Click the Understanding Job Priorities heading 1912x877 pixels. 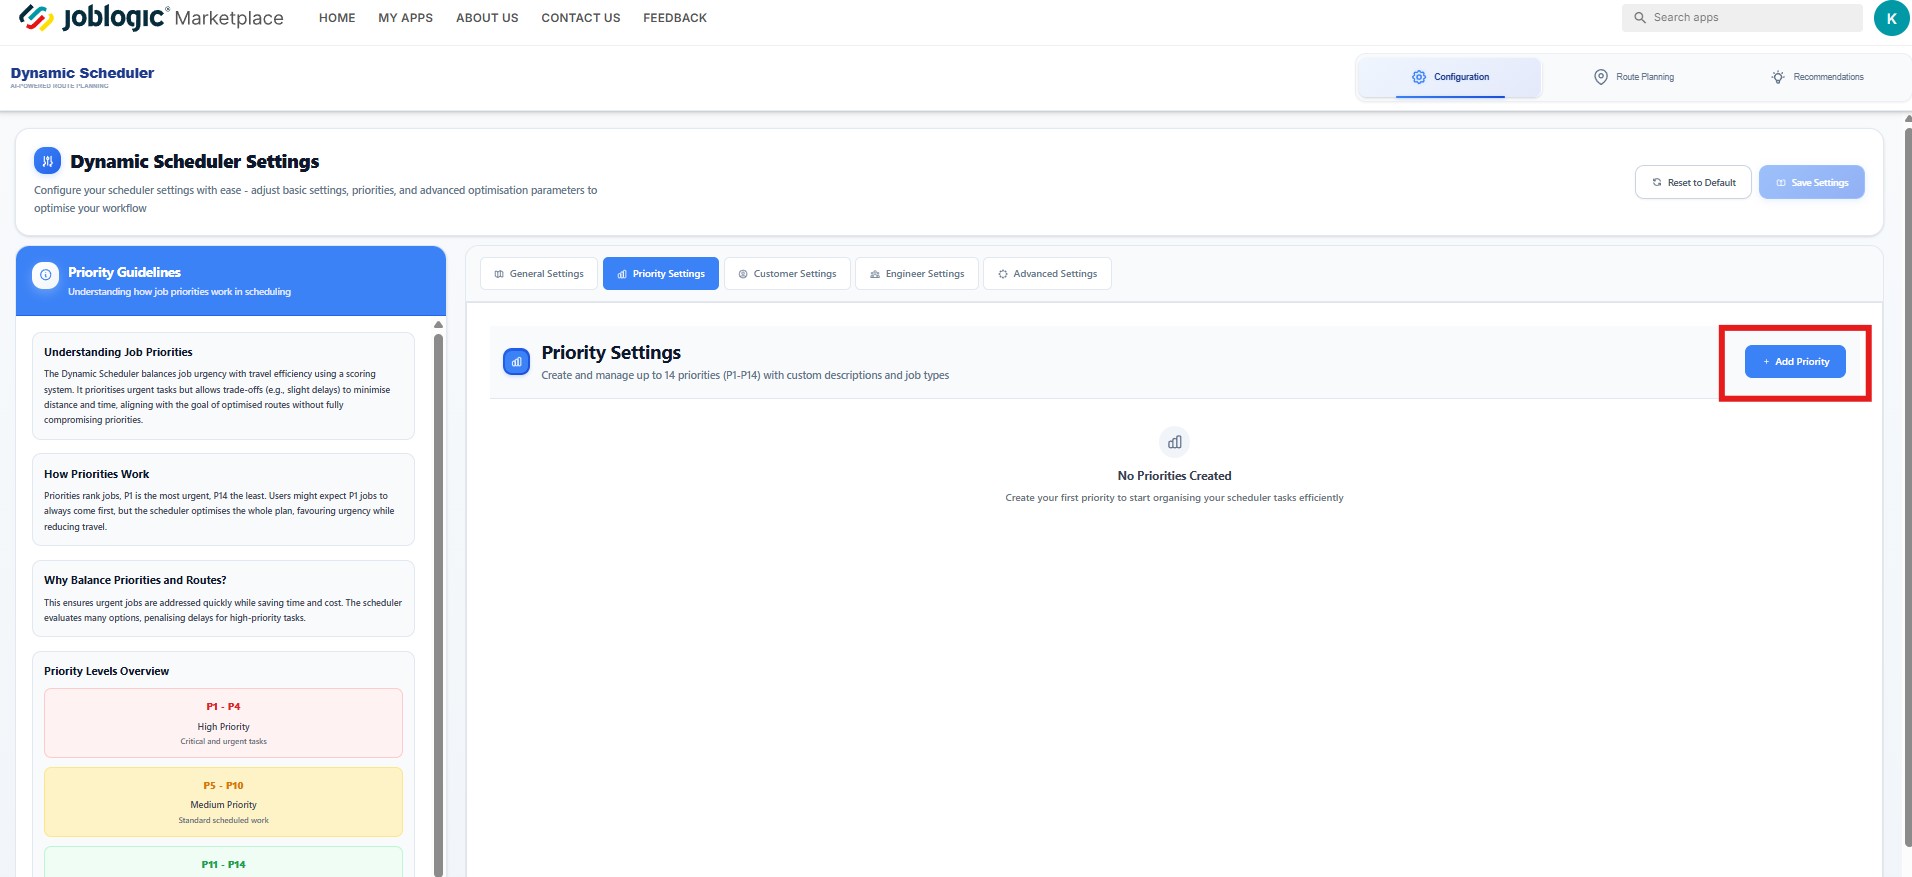click(118, 352)
